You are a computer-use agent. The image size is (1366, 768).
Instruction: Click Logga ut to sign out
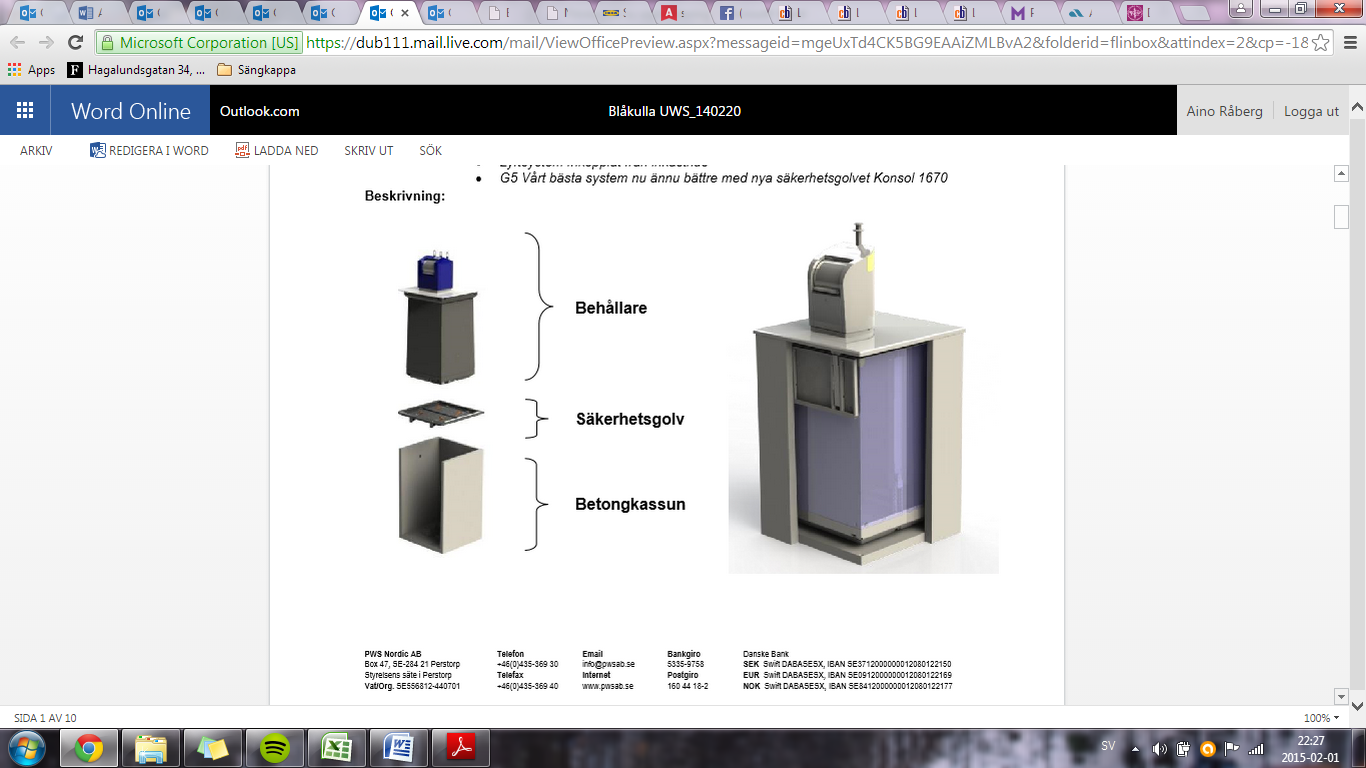pos(1311,111)
